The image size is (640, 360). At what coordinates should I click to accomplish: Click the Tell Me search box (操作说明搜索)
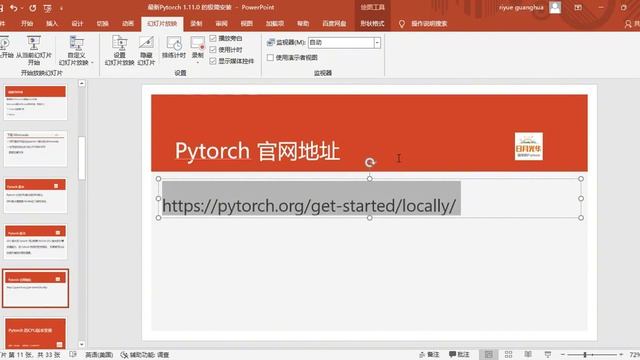(x=429, y=24)
